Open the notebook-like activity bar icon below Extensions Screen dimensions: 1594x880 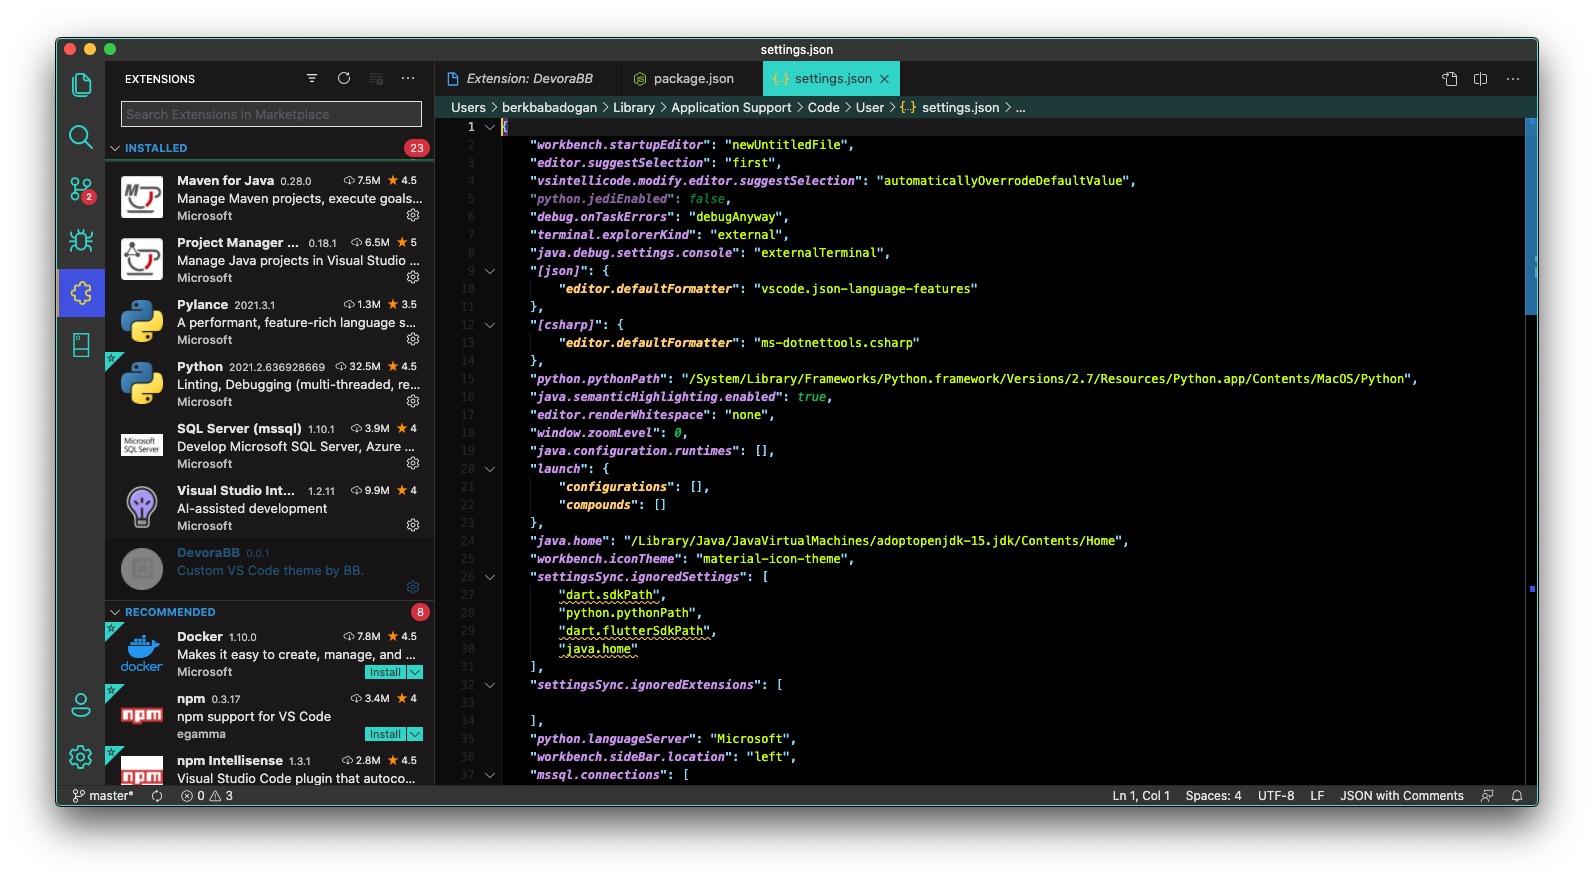pyautogui.click(x=81, y=345)
